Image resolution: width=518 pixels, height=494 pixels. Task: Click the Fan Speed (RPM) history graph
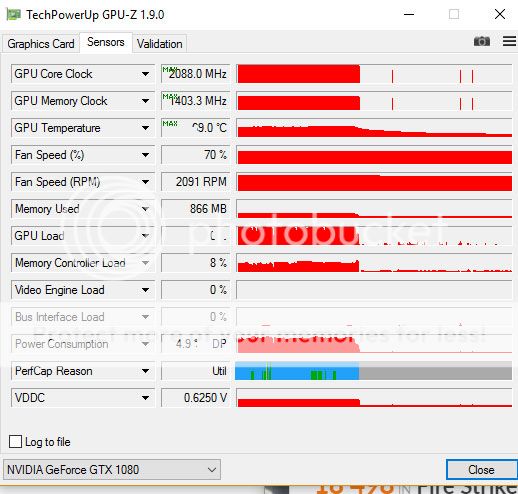pos(374,182)
